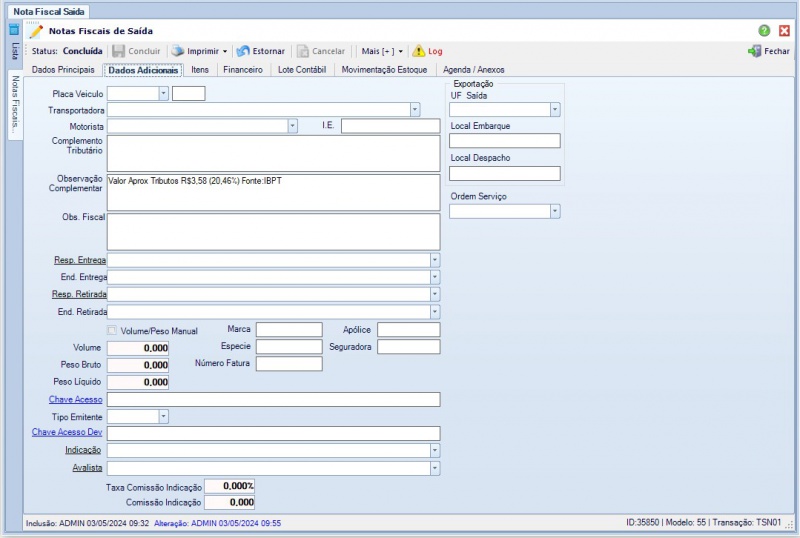The height and width of the screenshot is (538, 800).
Task: Click the Fechar exit icon
Action: pos(755,51)
